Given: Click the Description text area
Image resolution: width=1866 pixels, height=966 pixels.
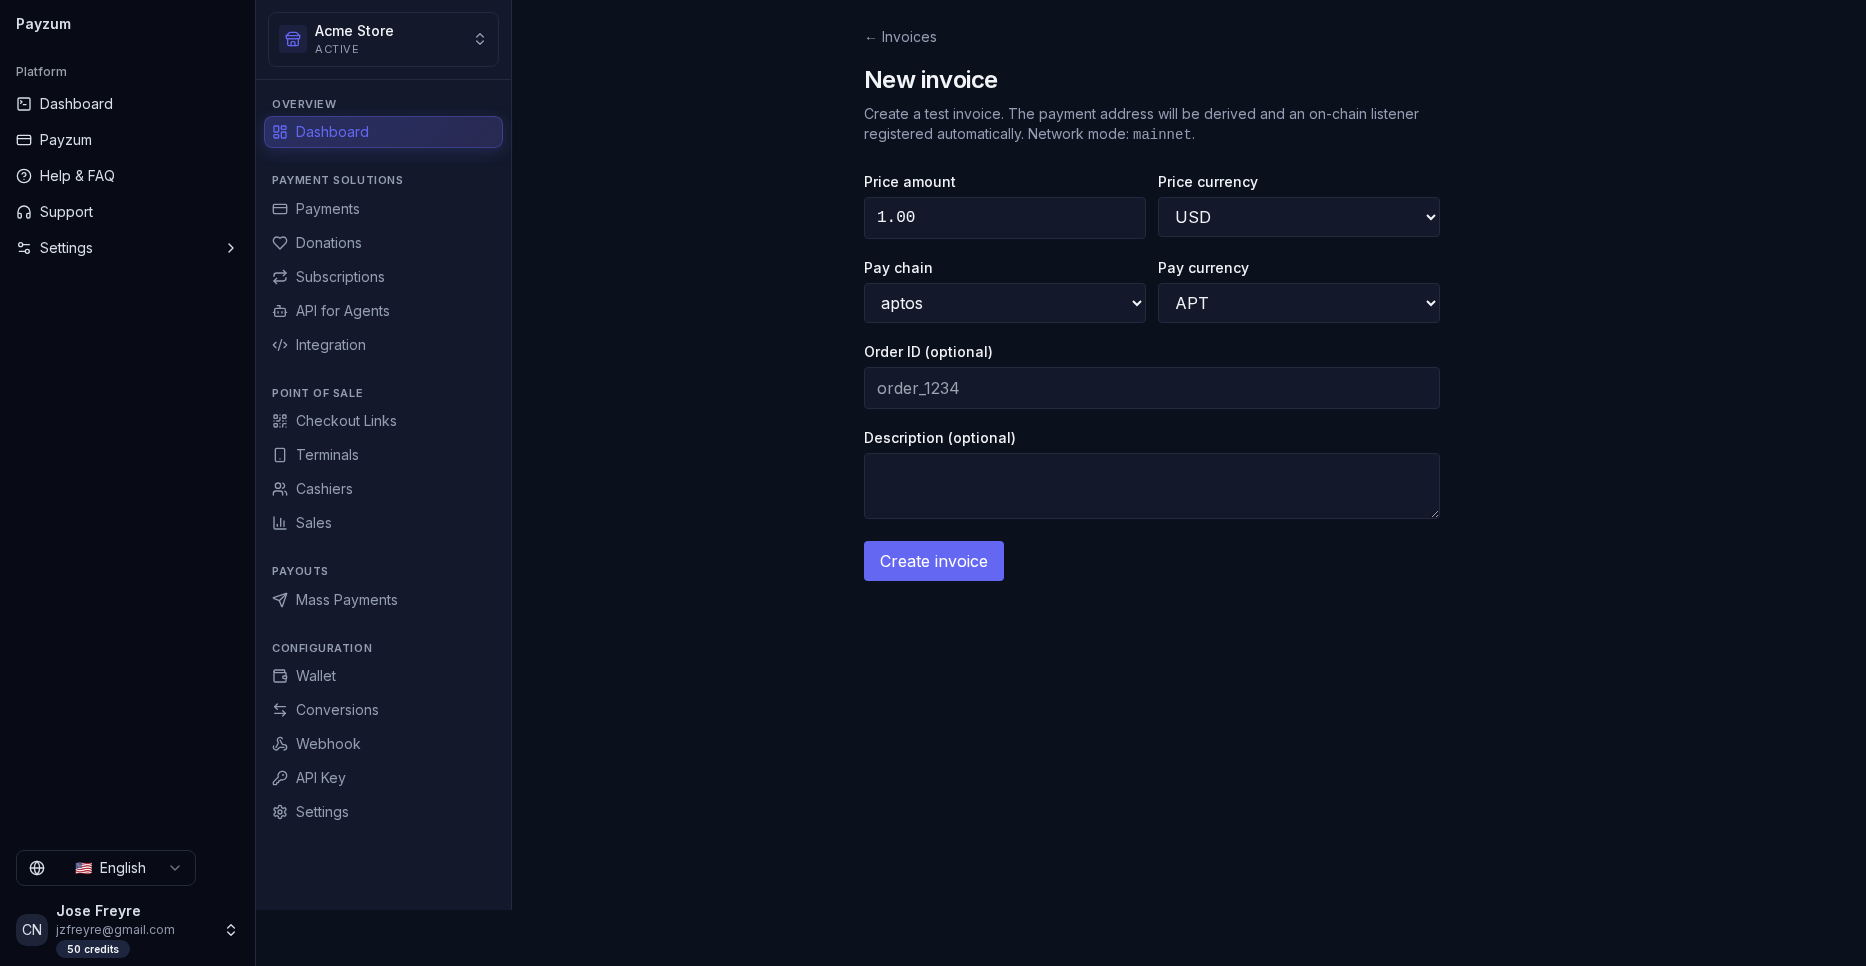Looking at the screenshot, I should (x=1151, y=486).
